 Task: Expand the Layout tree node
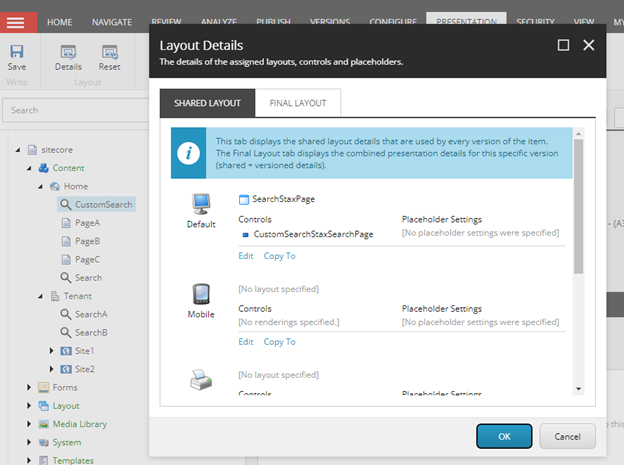coord(29,406)
